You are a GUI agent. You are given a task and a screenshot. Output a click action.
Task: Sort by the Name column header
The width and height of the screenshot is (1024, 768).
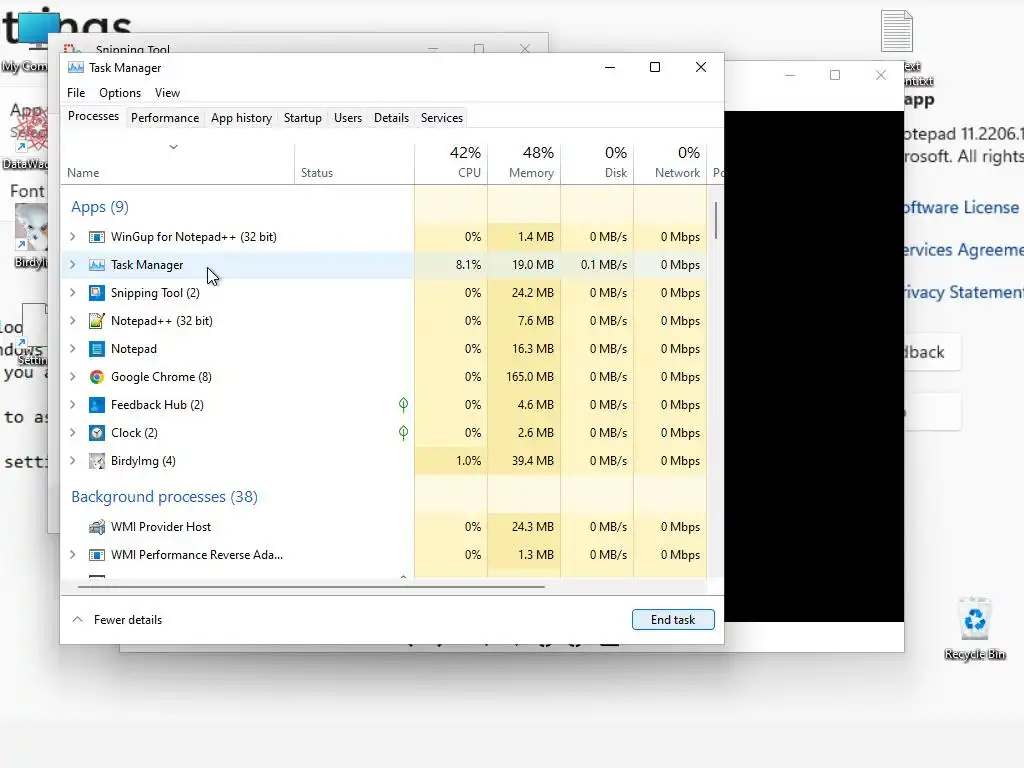pyautogui.click(x=178, y=163)
